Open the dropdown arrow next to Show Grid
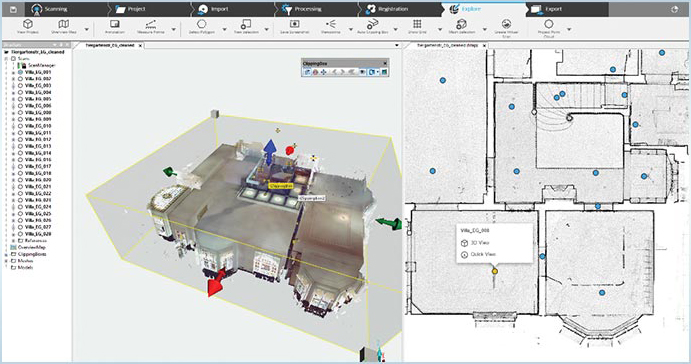Screen dimensions: 691x364 [x=440, y=30]
